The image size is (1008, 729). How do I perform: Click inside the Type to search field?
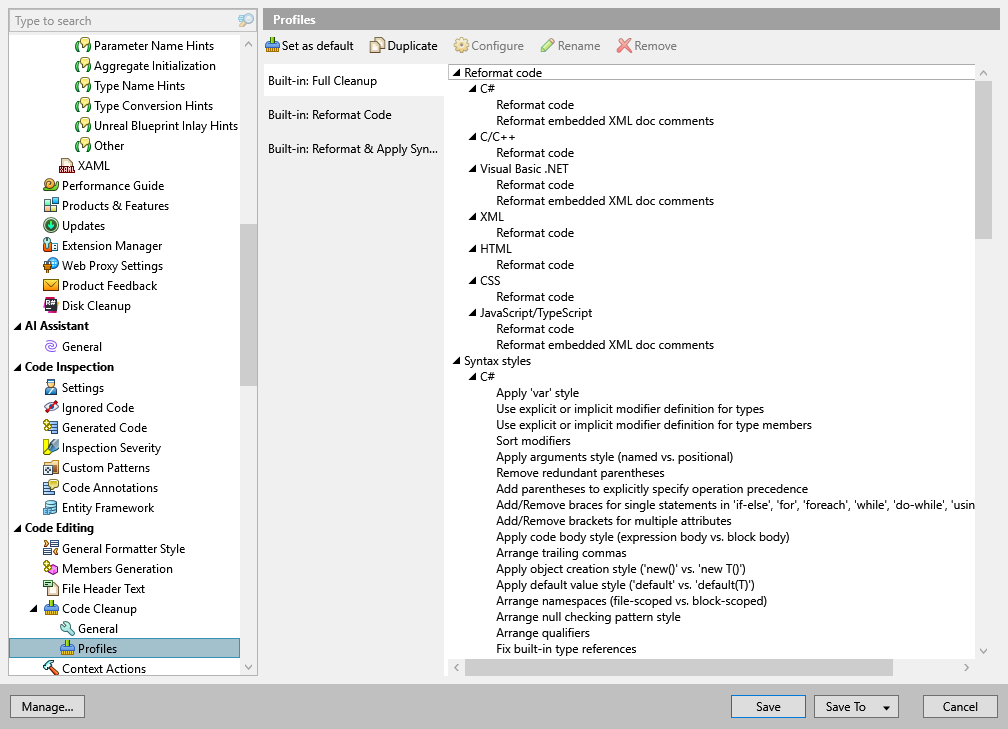click(x=120, y=21)
